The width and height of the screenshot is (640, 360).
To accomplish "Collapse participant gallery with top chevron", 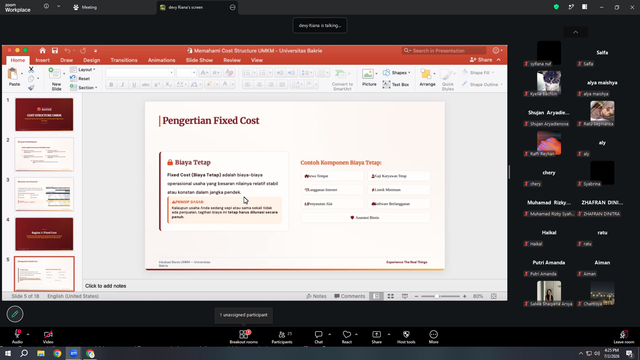I will 576,32.
